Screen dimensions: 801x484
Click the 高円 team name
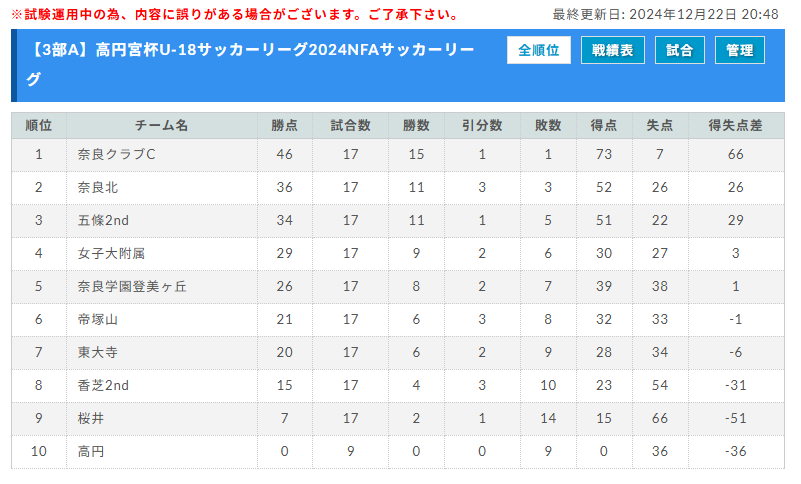pos(90,451)
